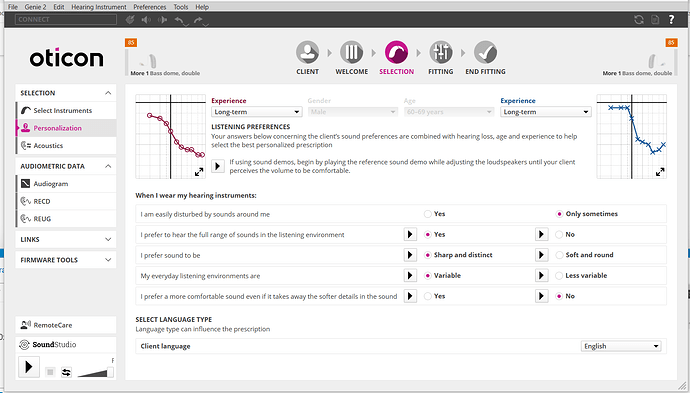Select Soft and round sound preference

point(559,255)
